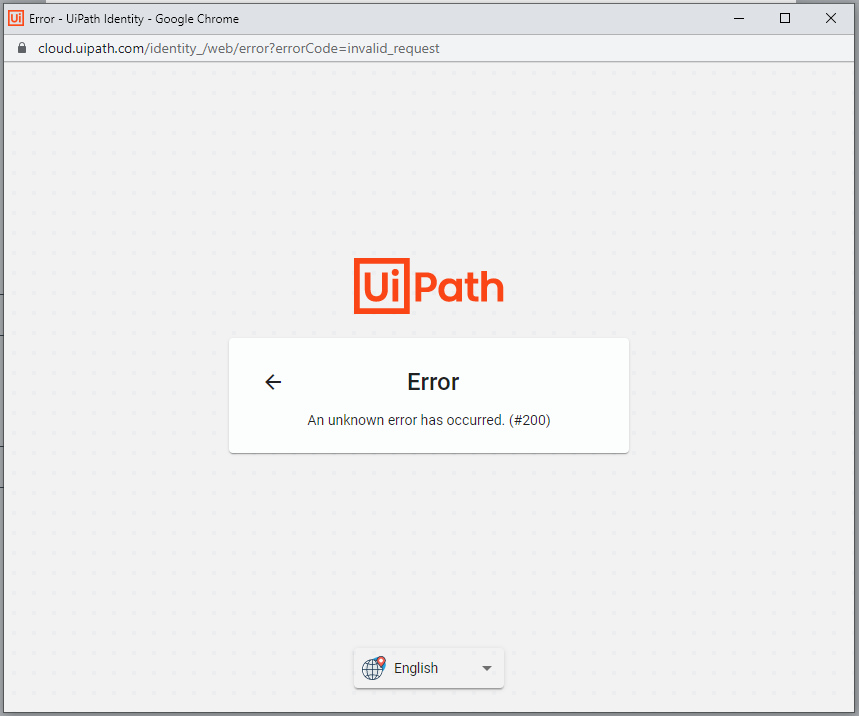
Task: Click the back arrow on the Error card
Action: click(273, 382)
